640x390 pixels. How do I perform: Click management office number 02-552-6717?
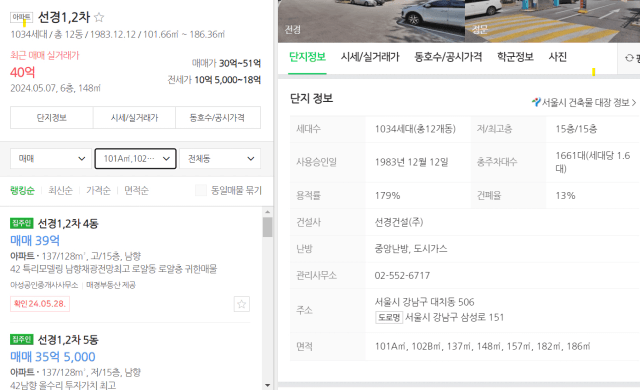(x=402, y=275)
